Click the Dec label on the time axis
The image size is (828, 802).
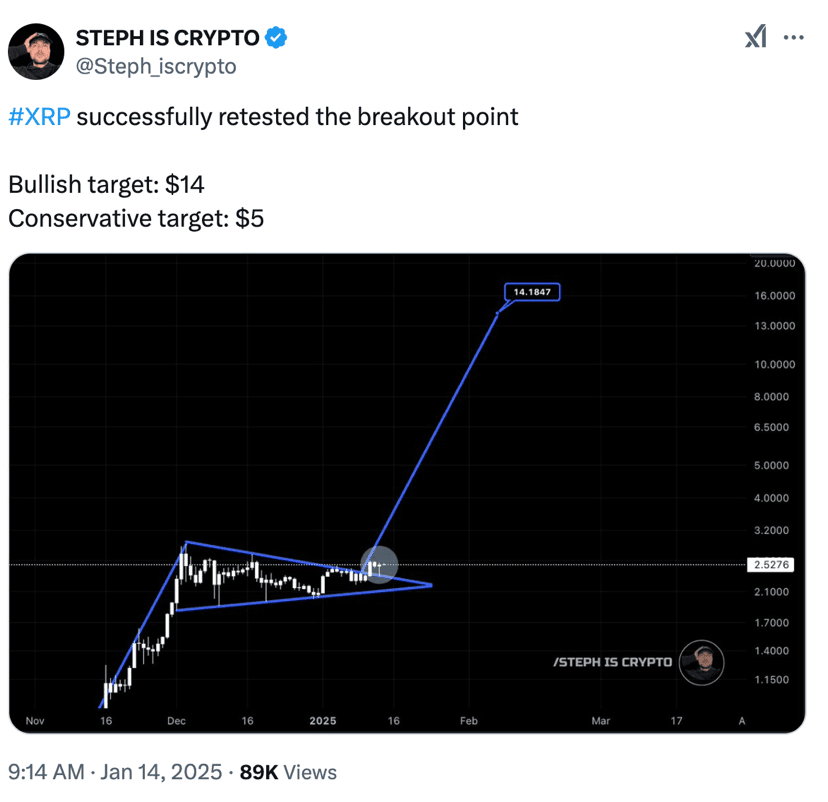click(177, 720)
